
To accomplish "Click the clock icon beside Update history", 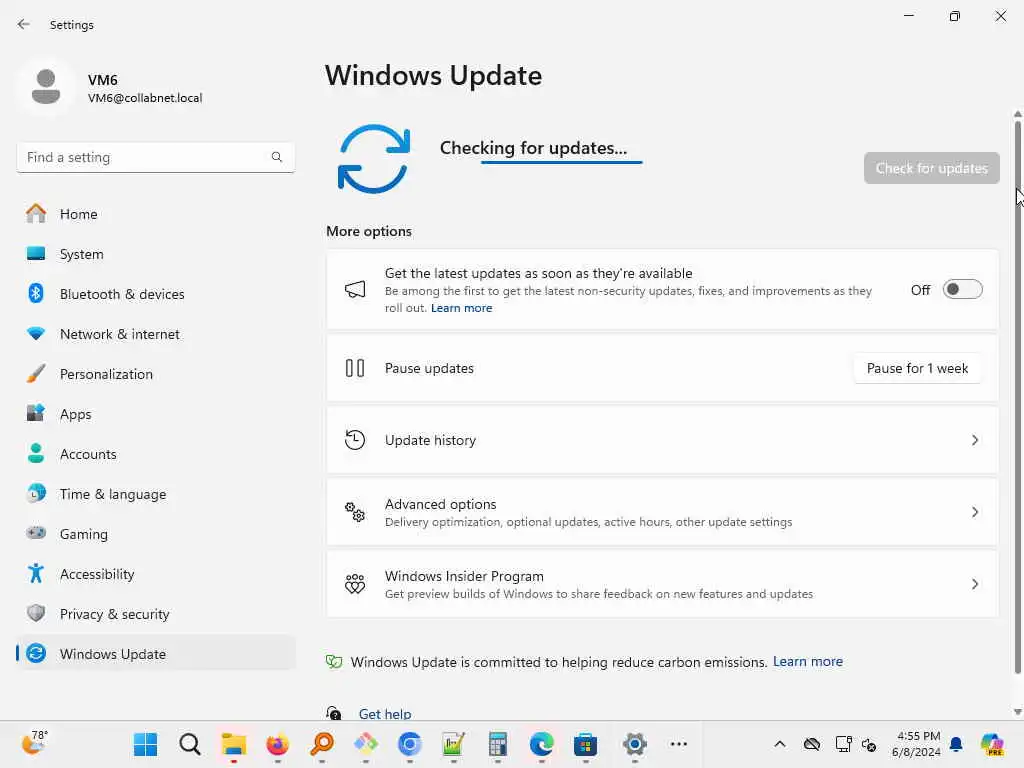I will pyautogui.click(x=355, y=440).
